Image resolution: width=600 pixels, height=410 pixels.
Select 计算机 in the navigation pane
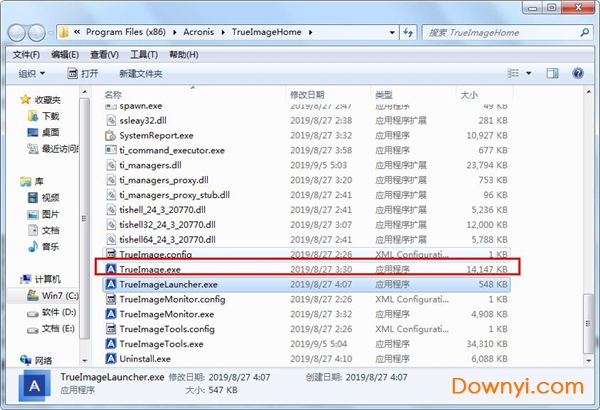coord(41,279)
